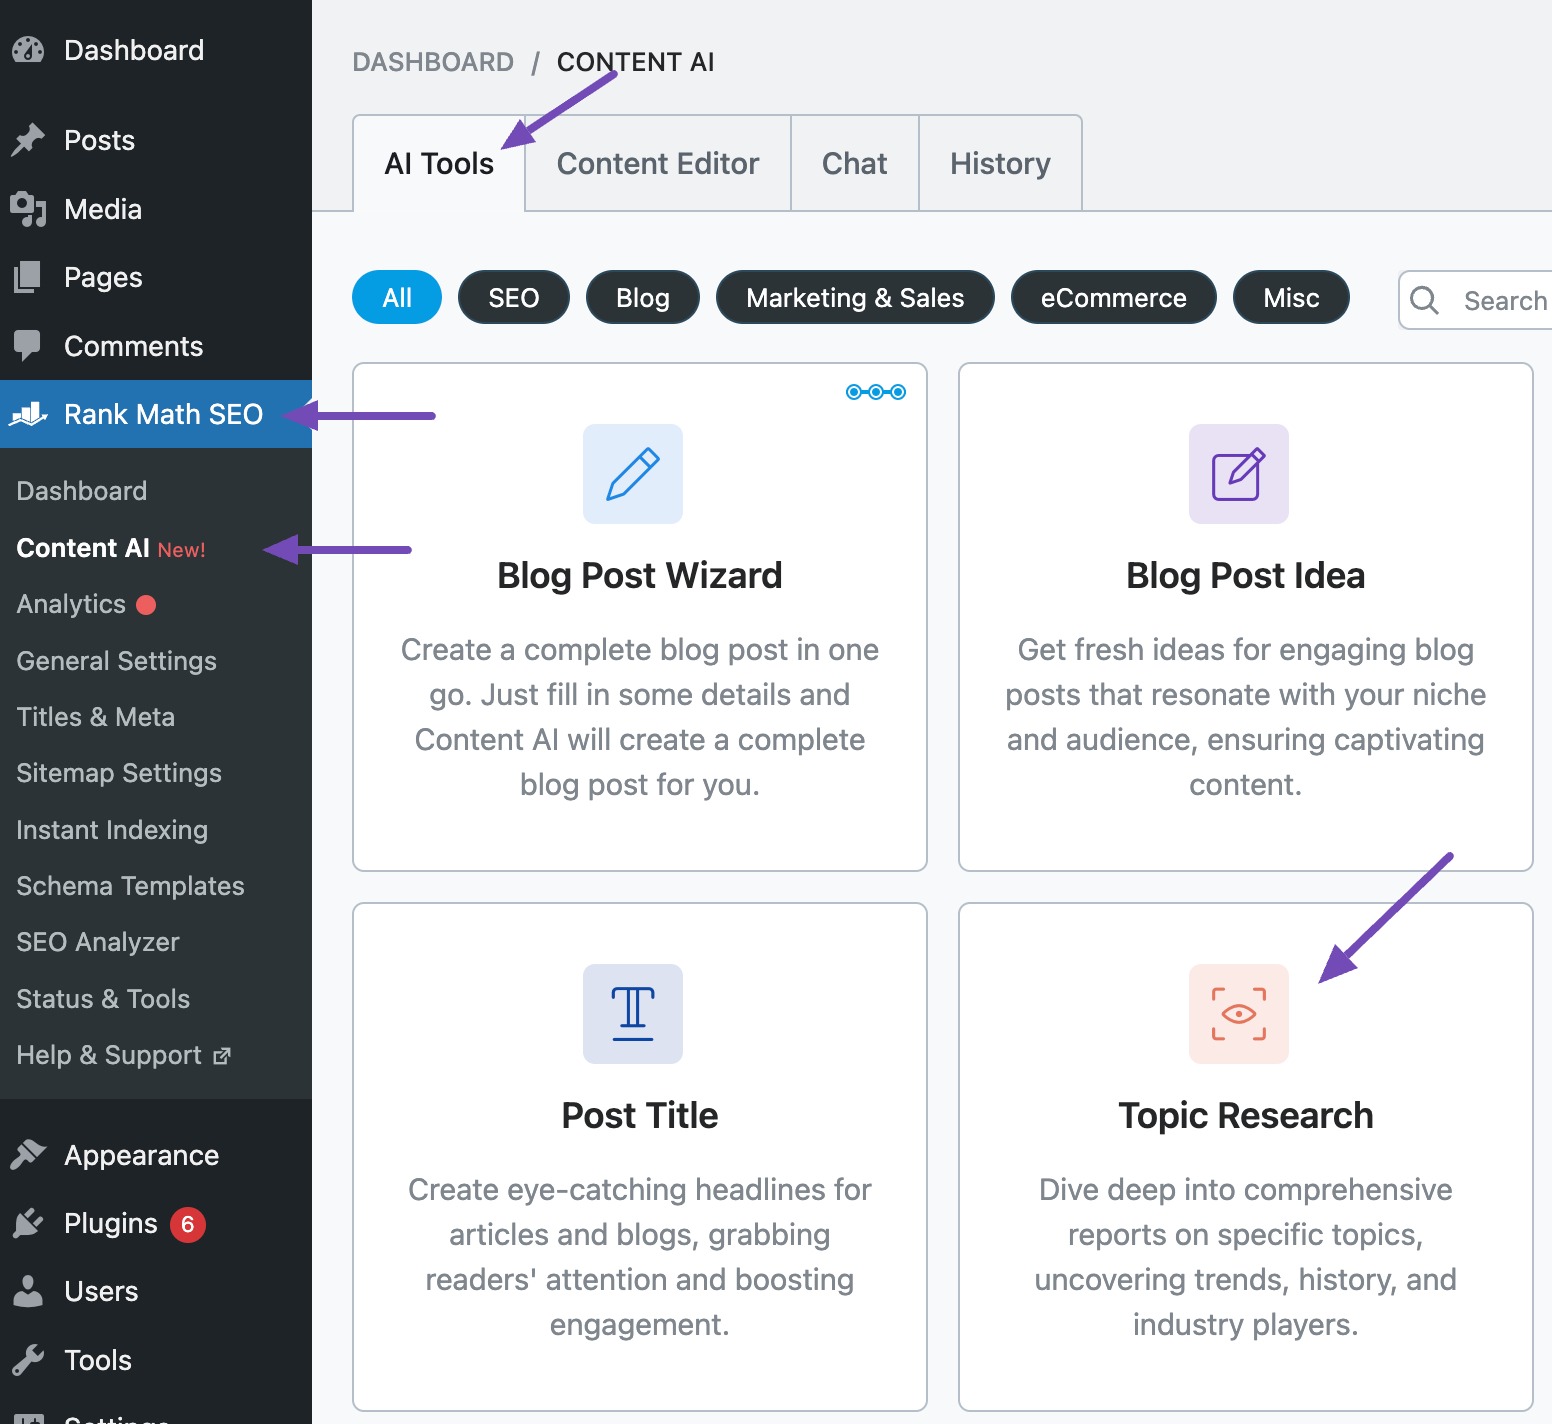This screenshot has width=1552, height=1424.
Task: Expand the Appearance sidebar menu
Action: click(x=141, y=1155)
